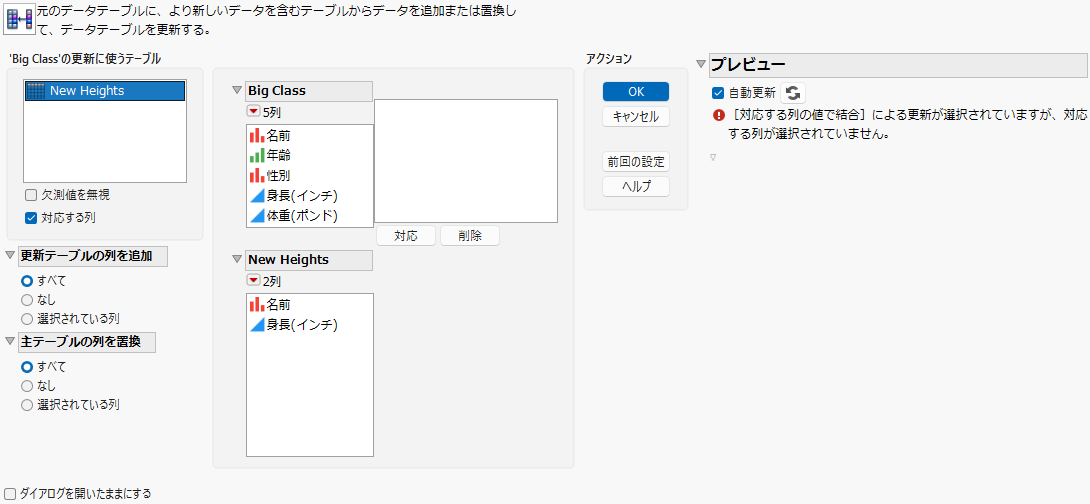Collapse the Big Class column panel
This screenshot has width=1090, height=504.
pos(236,91)
